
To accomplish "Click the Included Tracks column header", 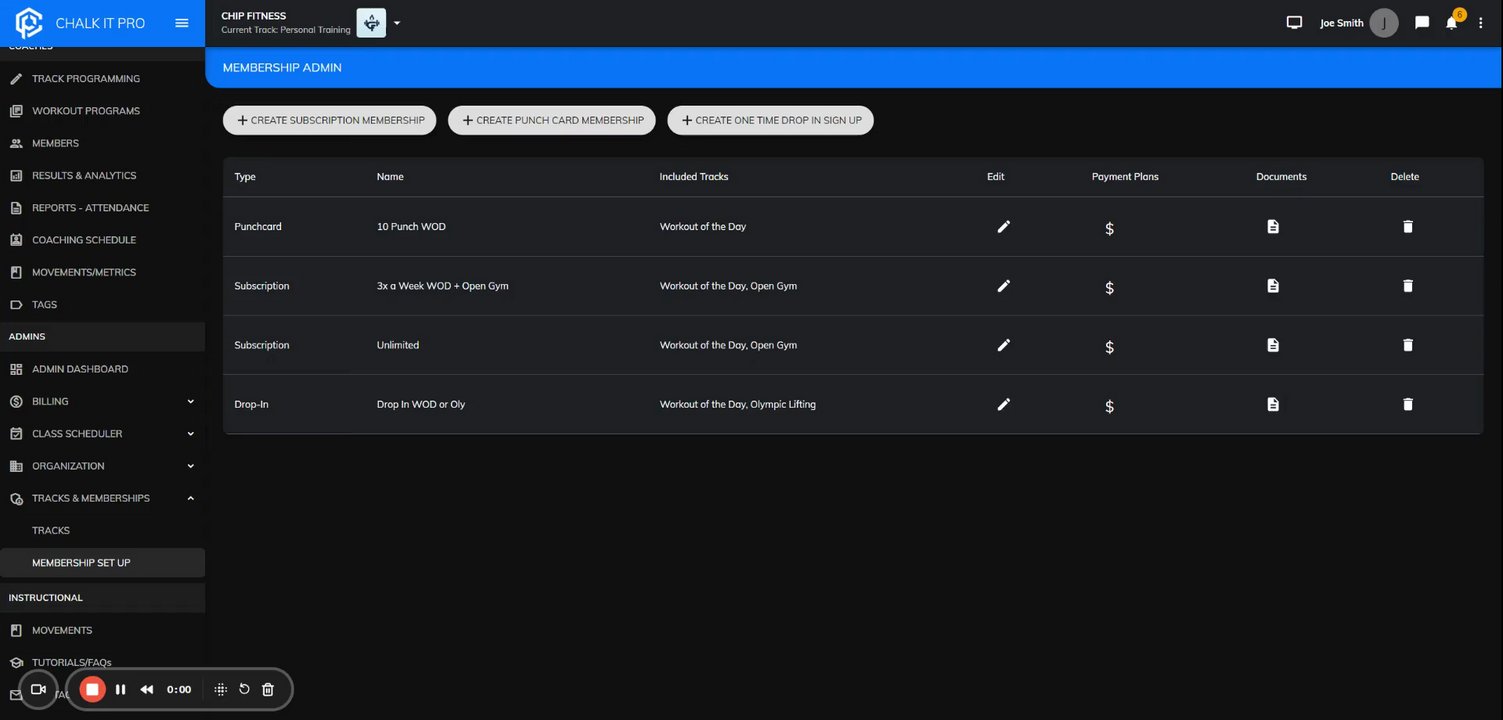I will (694, 177).
